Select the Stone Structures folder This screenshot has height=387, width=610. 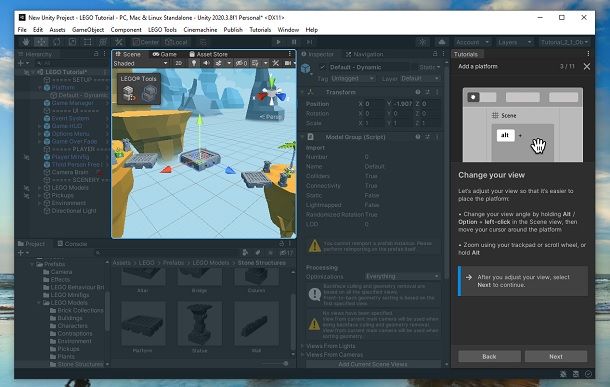point(80,364)
